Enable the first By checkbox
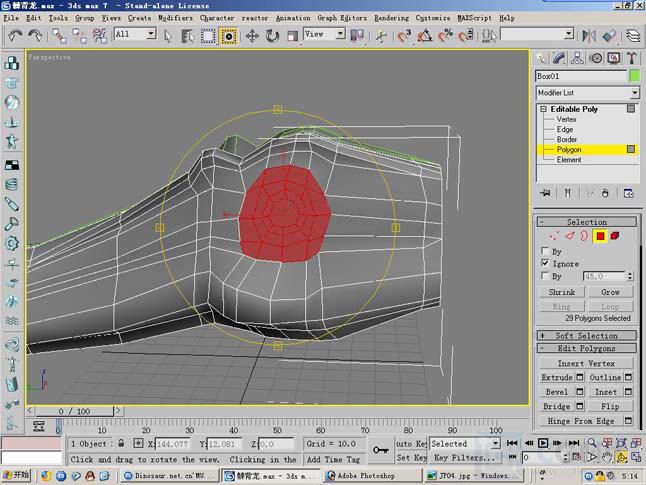The image size is (646, 485). click(545, 251)
